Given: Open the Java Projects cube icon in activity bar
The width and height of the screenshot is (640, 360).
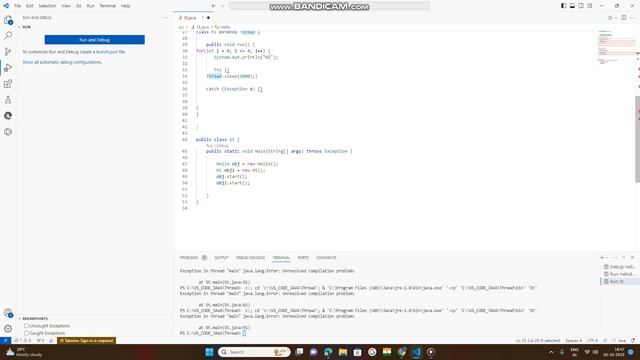Looking at the screenshot, I should pos(8,132).
